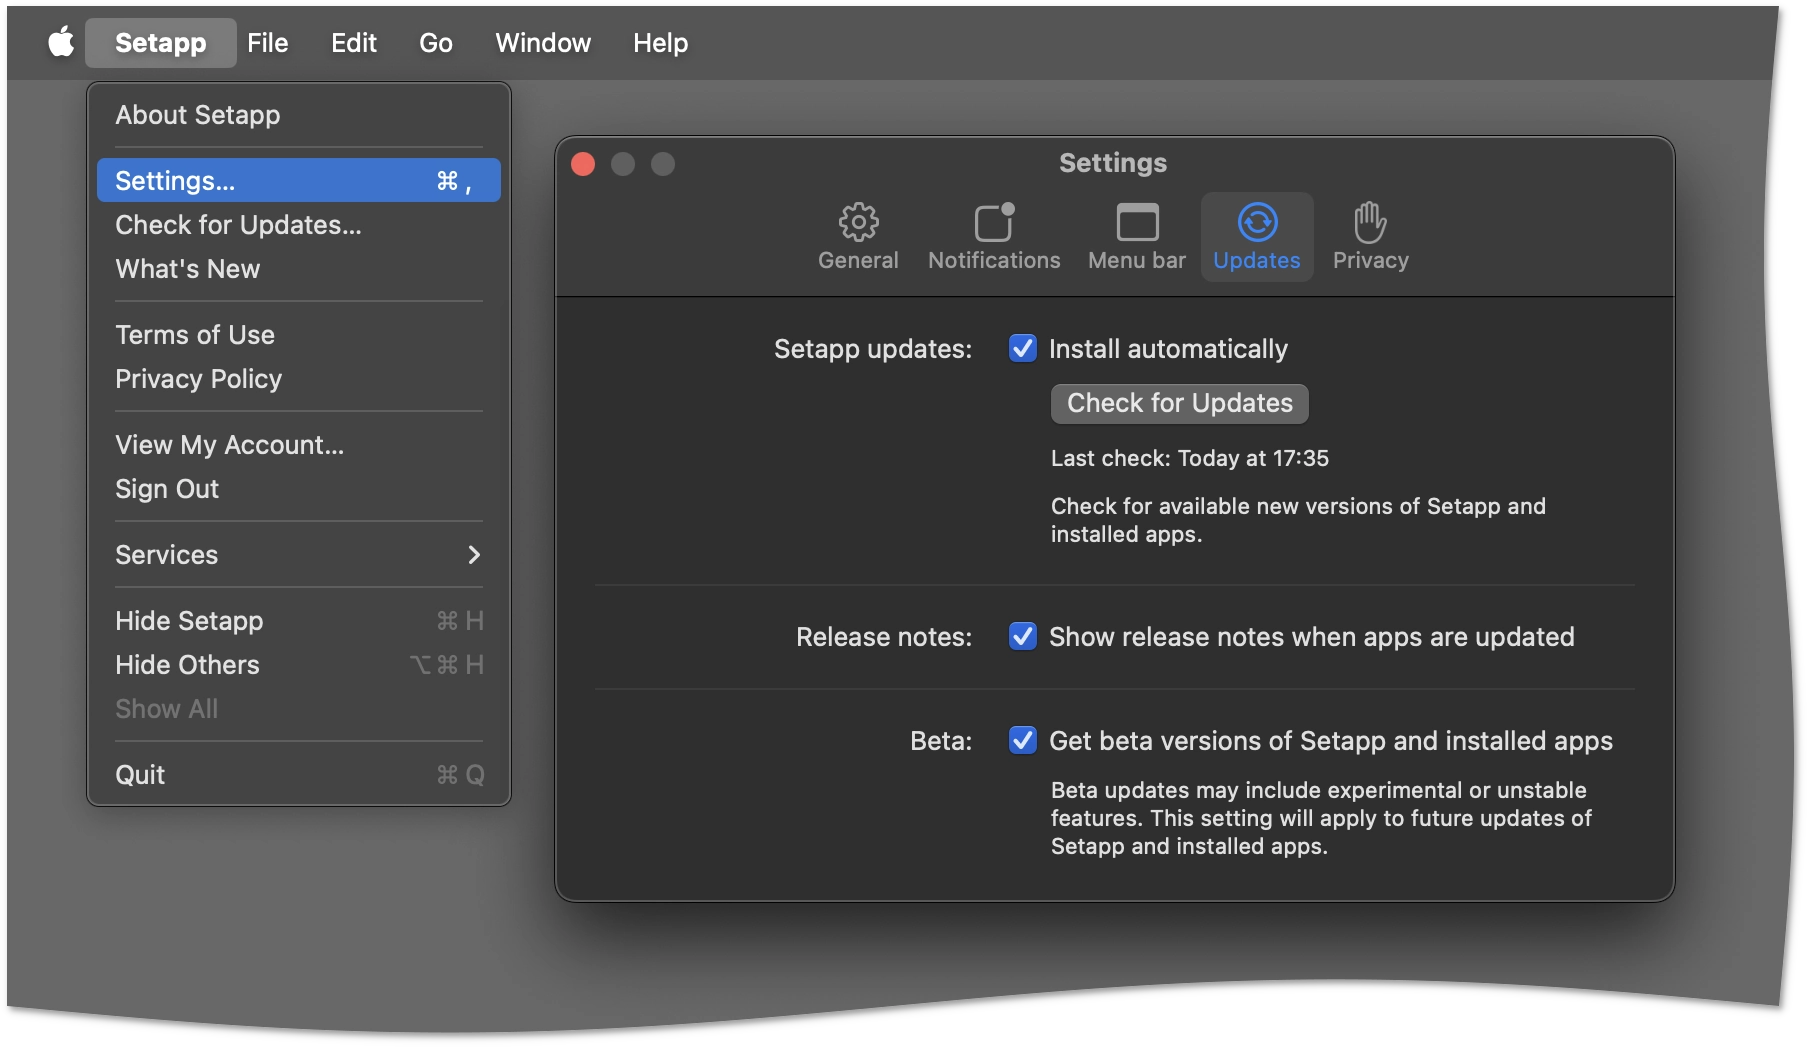Image resolution: width=1807 pixels, height=1047 pixels.
Task: Open the Edit menu
Action: point(354,43)
